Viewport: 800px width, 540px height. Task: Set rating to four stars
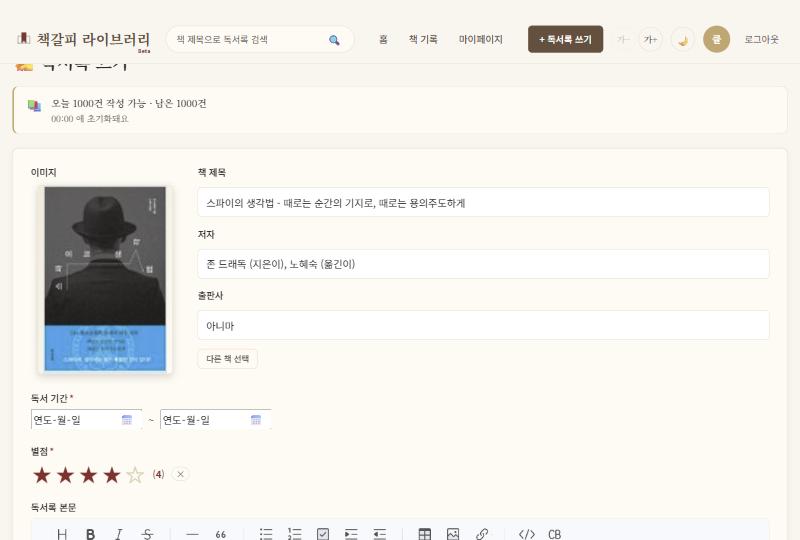(112, 475)
